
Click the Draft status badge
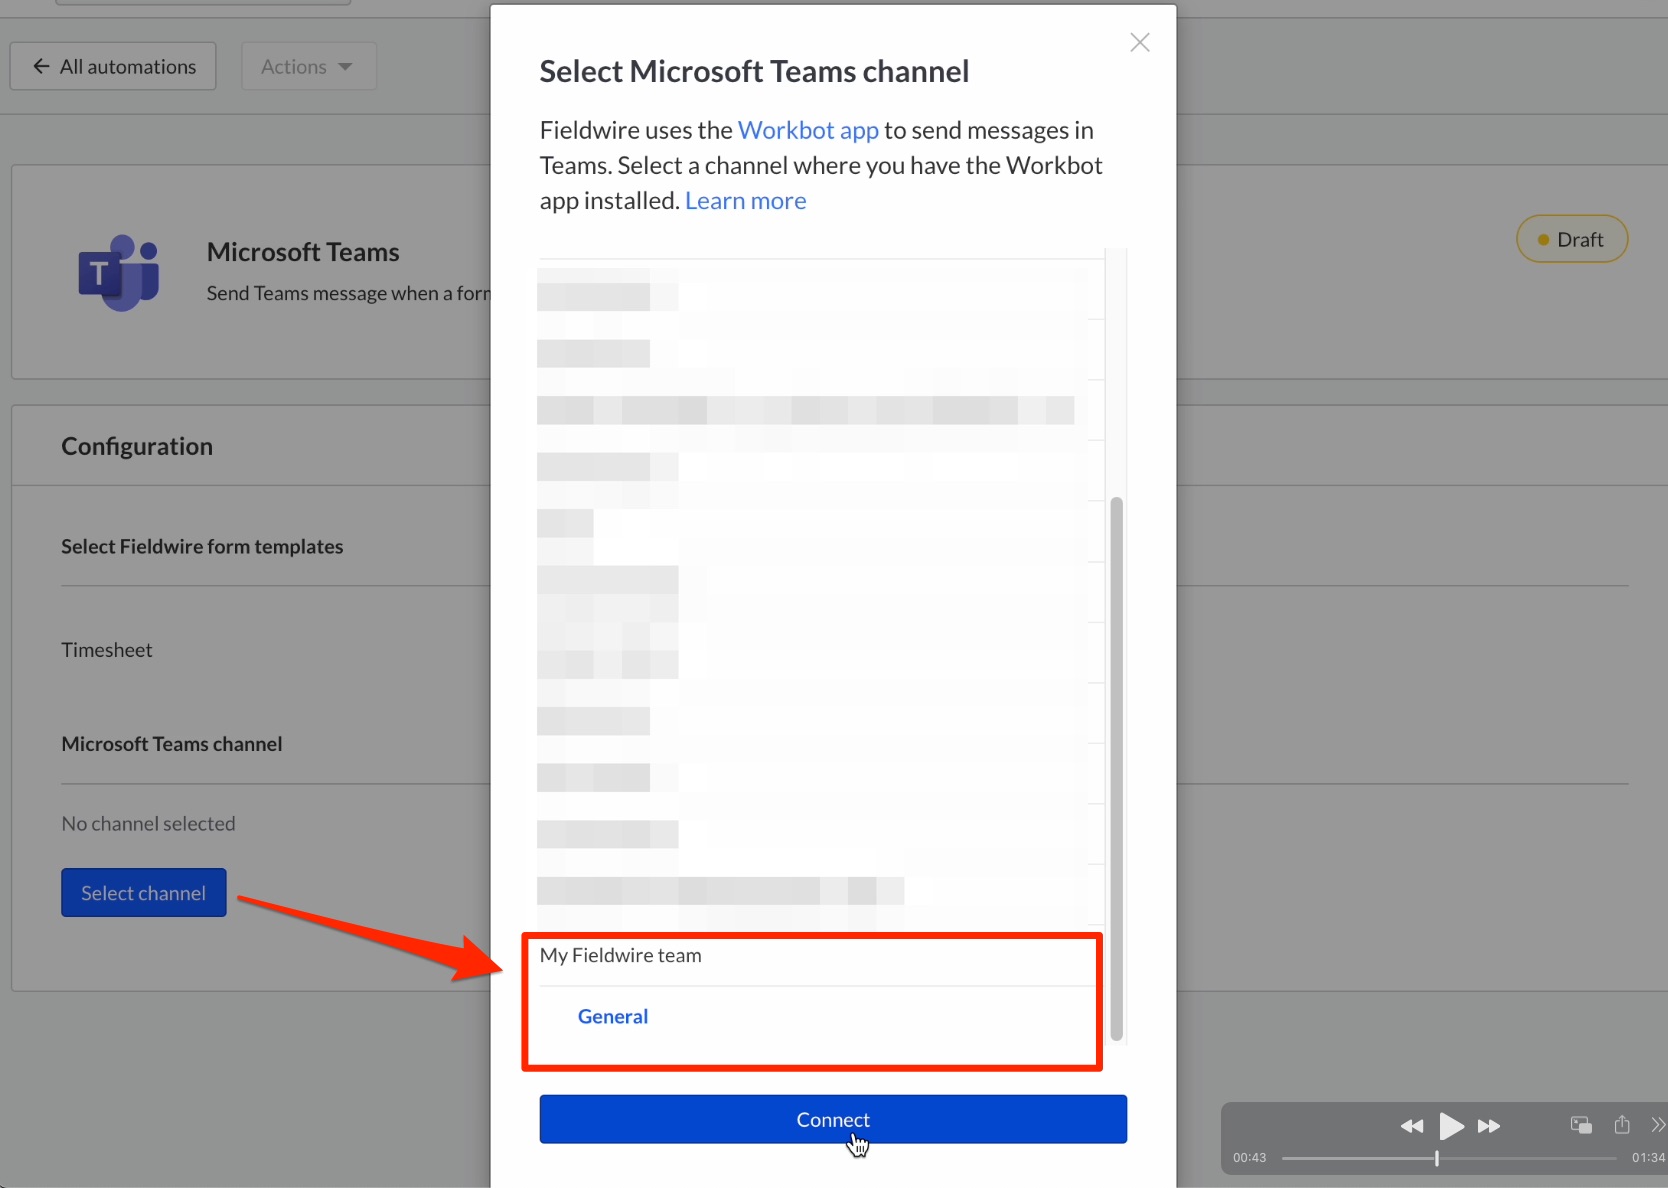1572,240
